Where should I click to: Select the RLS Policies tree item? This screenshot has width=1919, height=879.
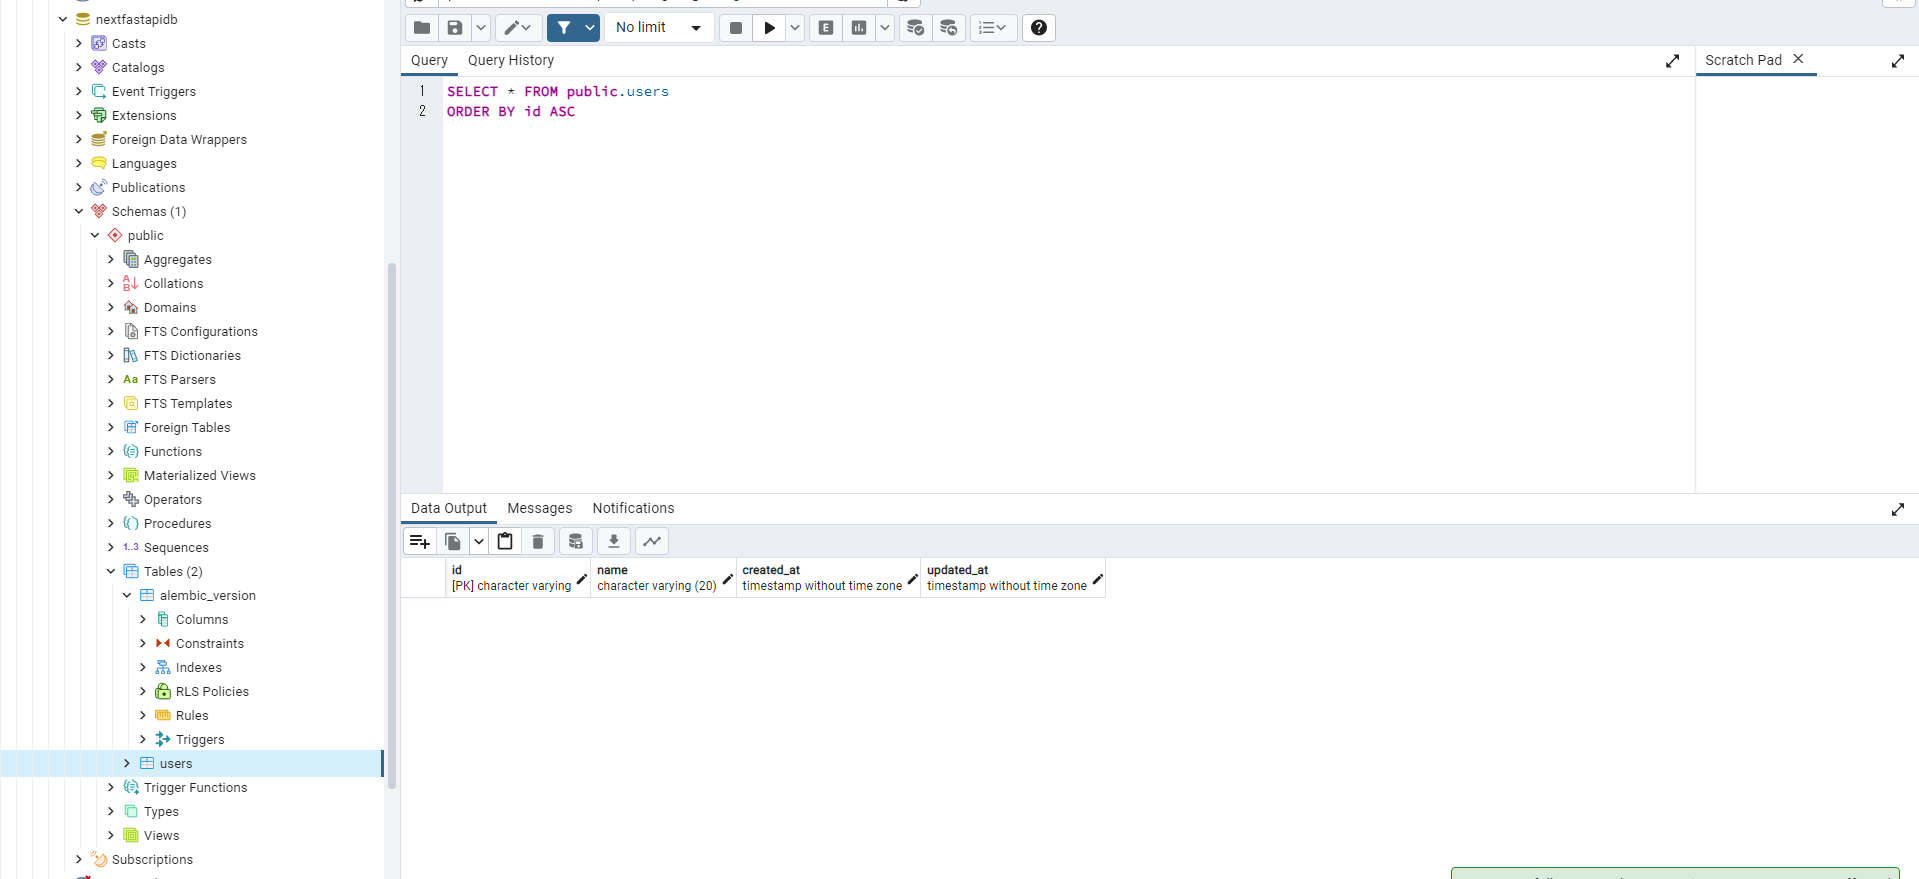coord(212,691)
